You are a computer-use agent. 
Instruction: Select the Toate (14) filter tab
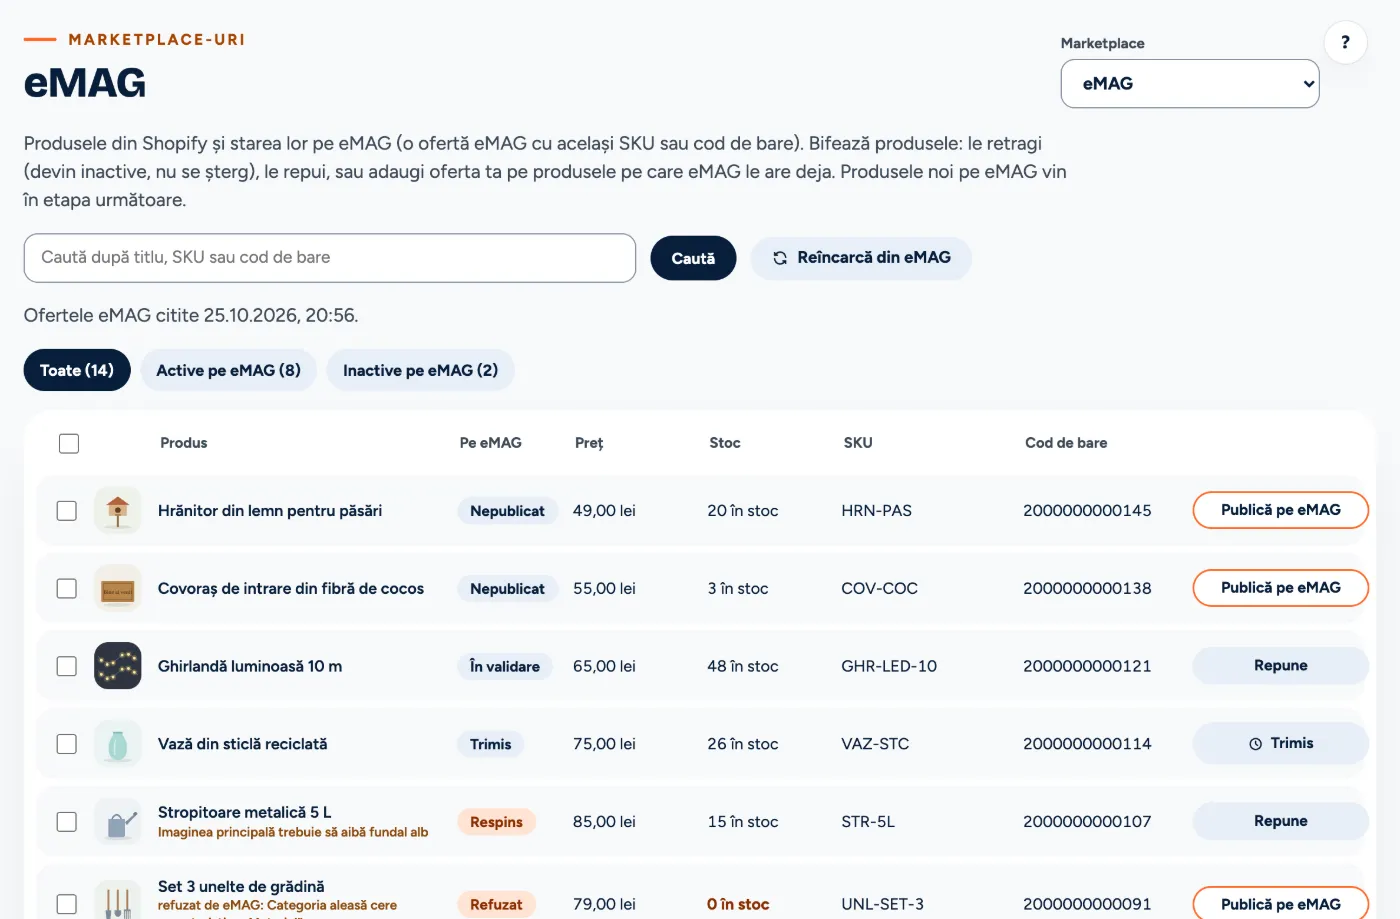pyautogui.click(x=77, y=370)
